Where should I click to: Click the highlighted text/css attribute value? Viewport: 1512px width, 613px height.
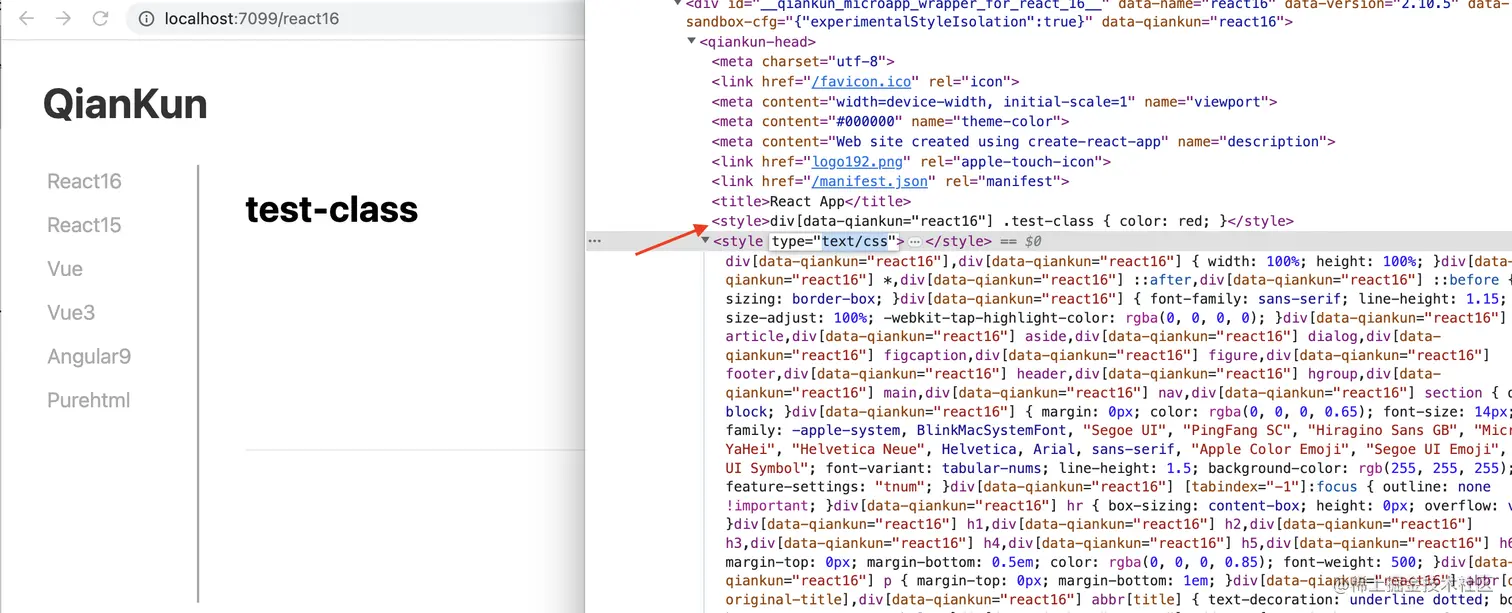tap(855, 241)
